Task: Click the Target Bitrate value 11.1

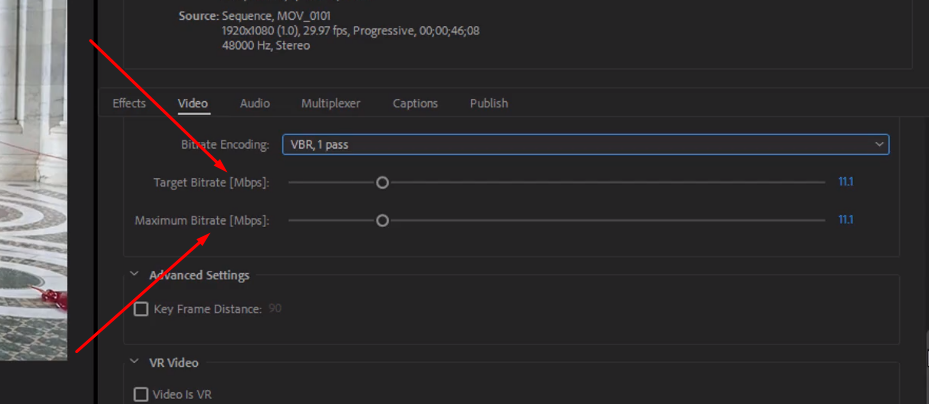Action: 845,182
